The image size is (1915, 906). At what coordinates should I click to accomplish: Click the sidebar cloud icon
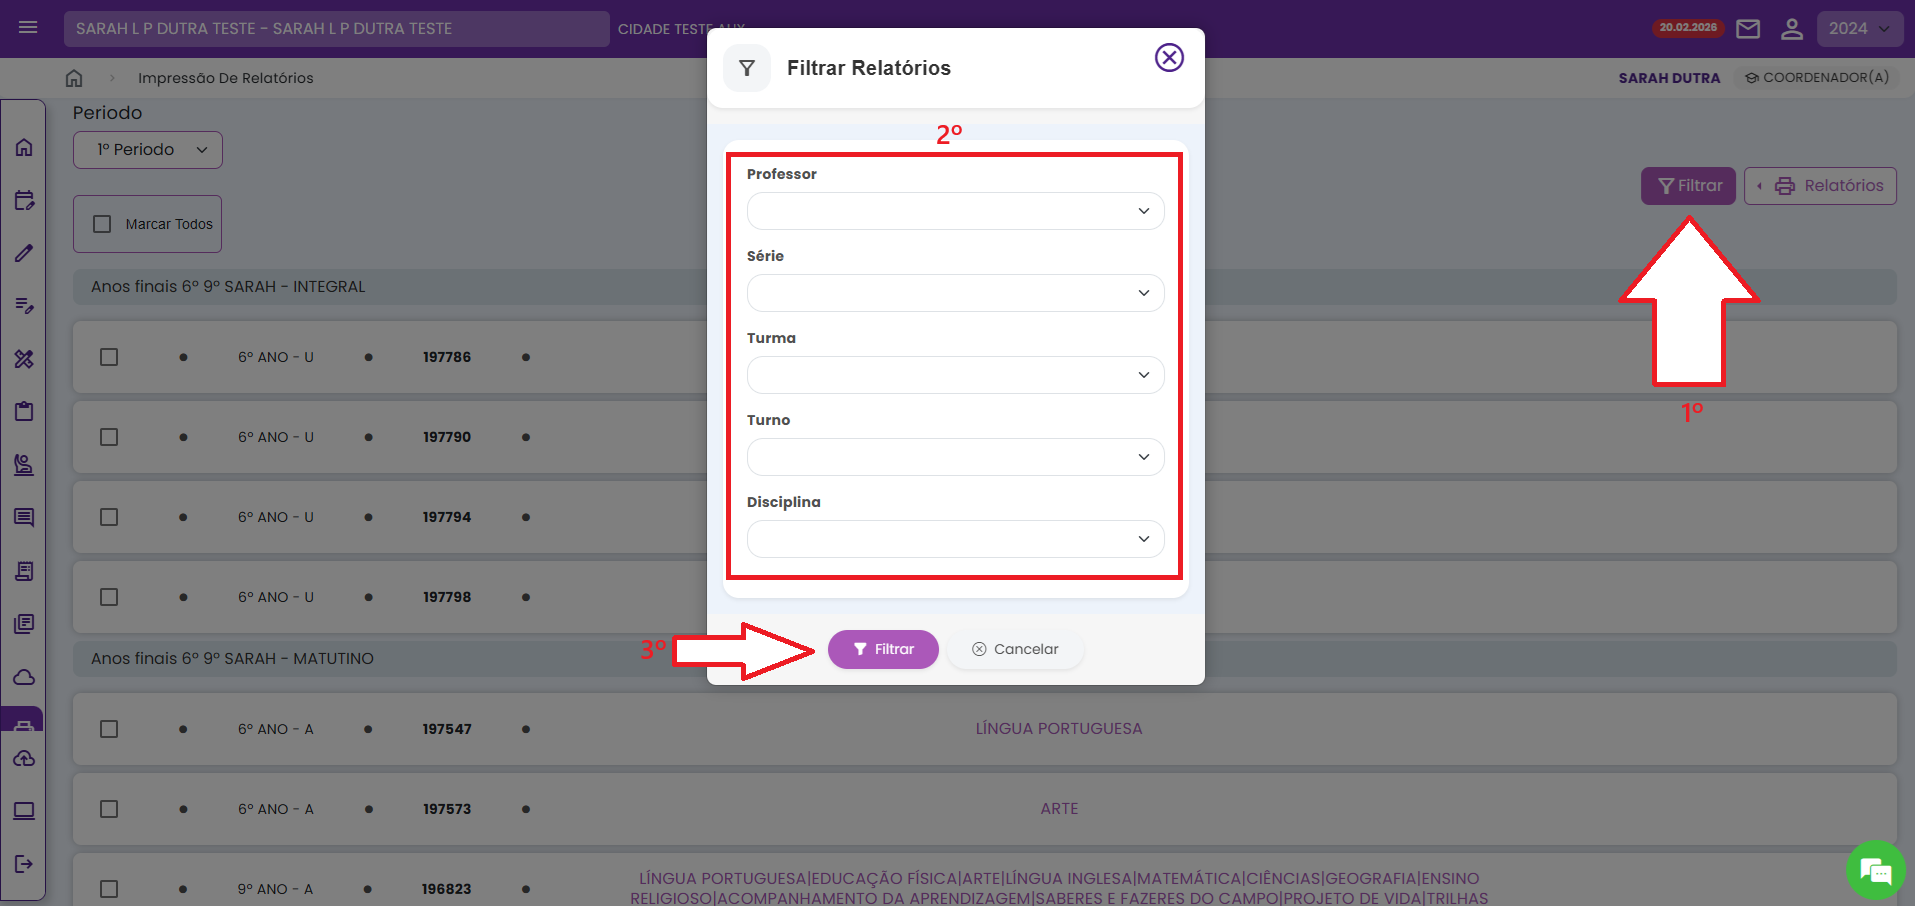24,677
